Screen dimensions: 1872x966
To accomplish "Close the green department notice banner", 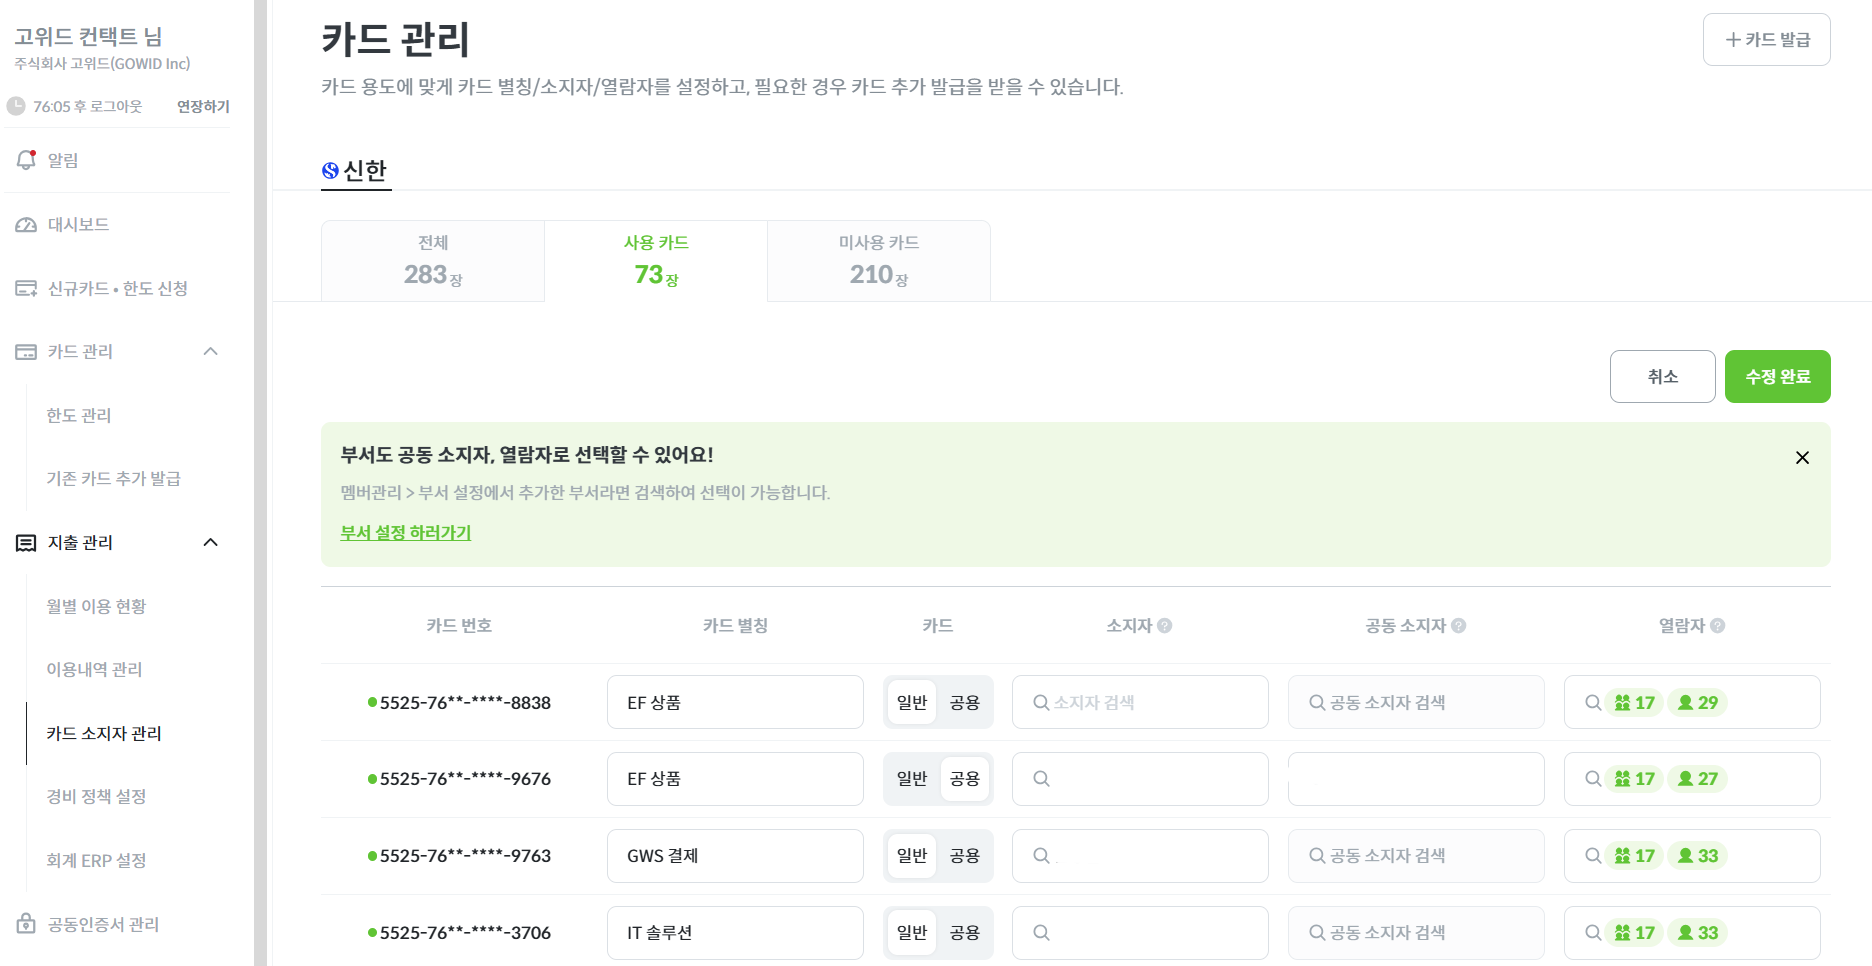I will 1802,458.
